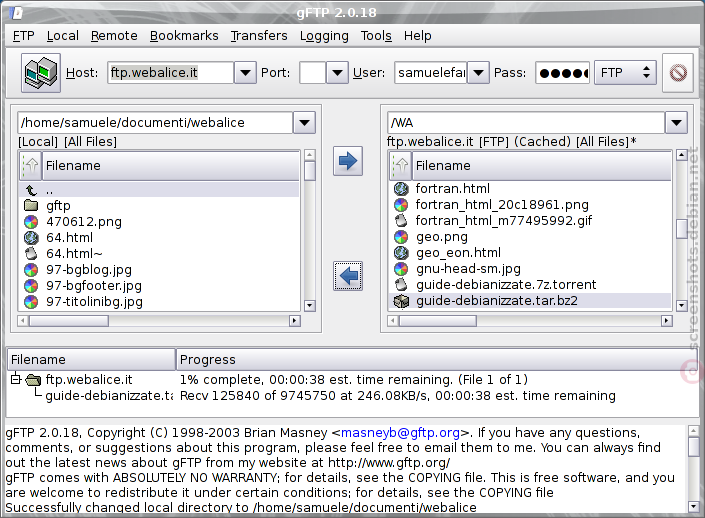Click the Host input field
The height and width of the screenshot is (518, 705).
pyautogui.click(x=170, y=73)
